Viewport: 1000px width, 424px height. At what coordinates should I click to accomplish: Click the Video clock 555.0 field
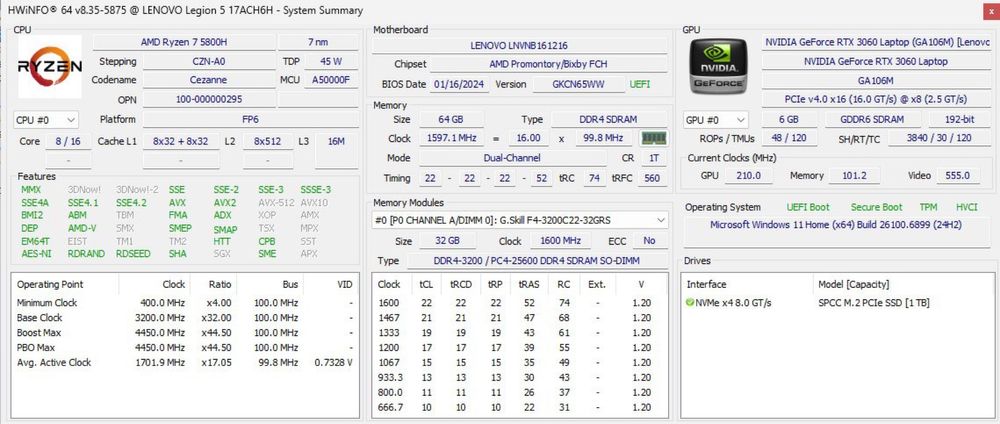(957, 175)
